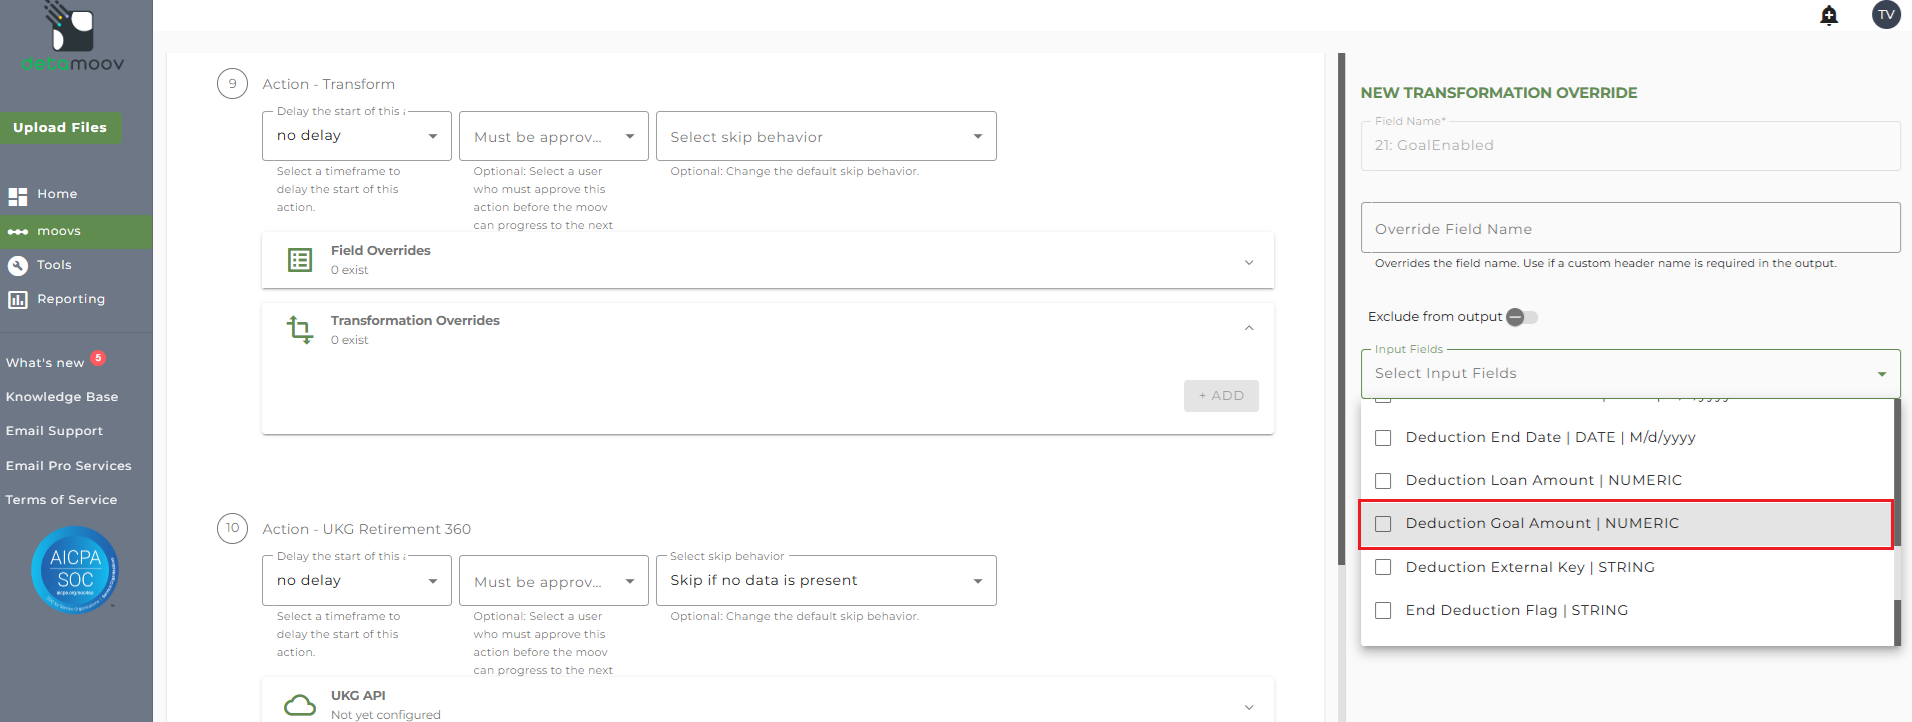Check Deduction End Date checkbox
This screenshot has height=722, width=1912.
click(x=1383, y=438)
